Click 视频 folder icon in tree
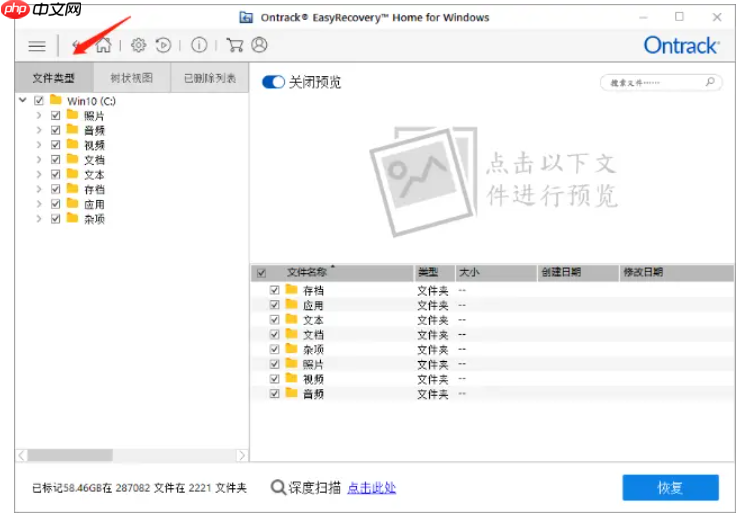 pyautogui.click(x=72, y=144)
